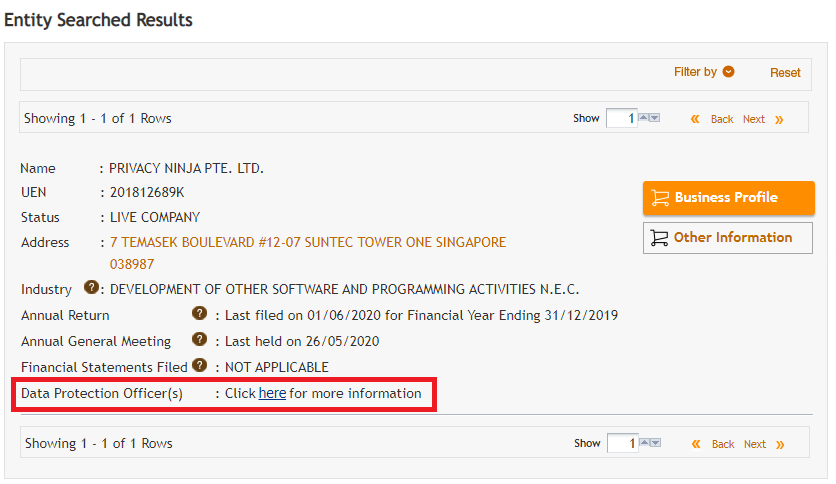This screenshot has width=836, height=484.
Task: Increase bottom Show rows stepper up arrow
Action: tap(645, 442)
